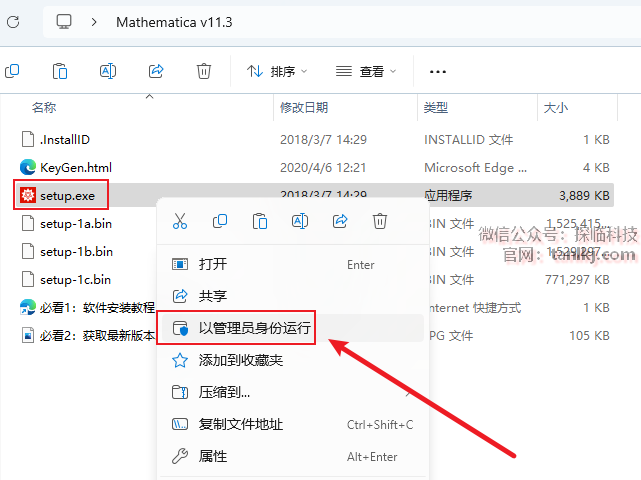Sort by the 大小 column header
Viewport: 641px width, 480px height.
click(x=556, y=108)
